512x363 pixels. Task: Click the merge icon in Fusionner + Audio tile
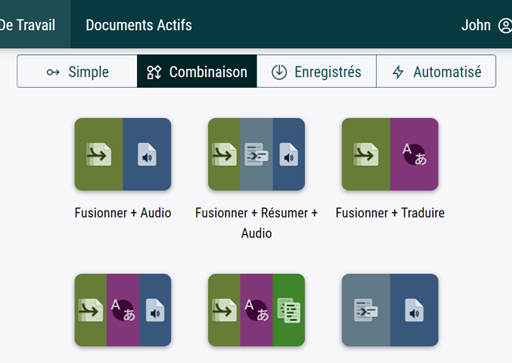[x=99, y=154]
